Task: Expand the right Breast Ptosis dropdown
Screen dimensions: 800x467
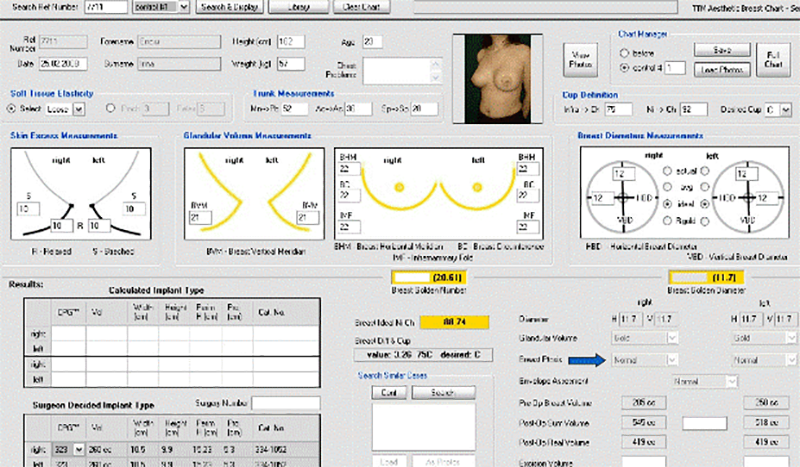Action: pyautogui.click(x=670, y=358)
